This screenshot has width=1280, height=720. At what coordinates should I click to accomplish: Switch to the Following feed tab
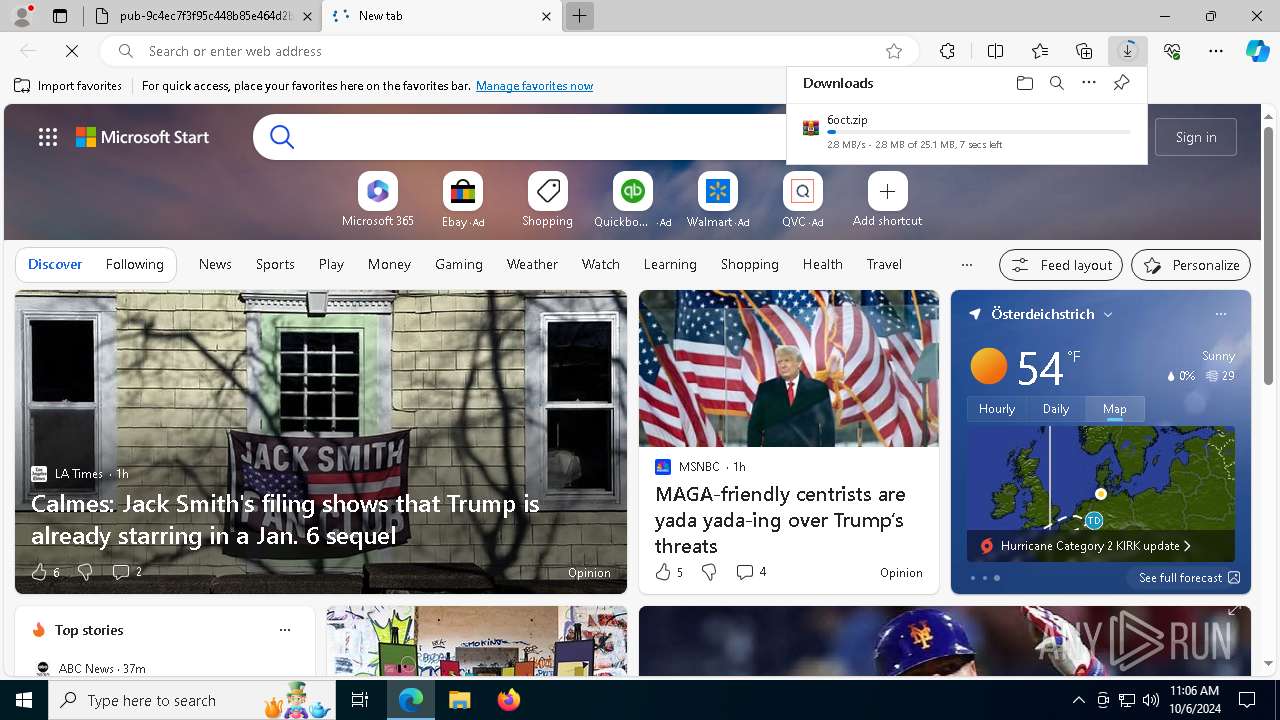point(134,264)
